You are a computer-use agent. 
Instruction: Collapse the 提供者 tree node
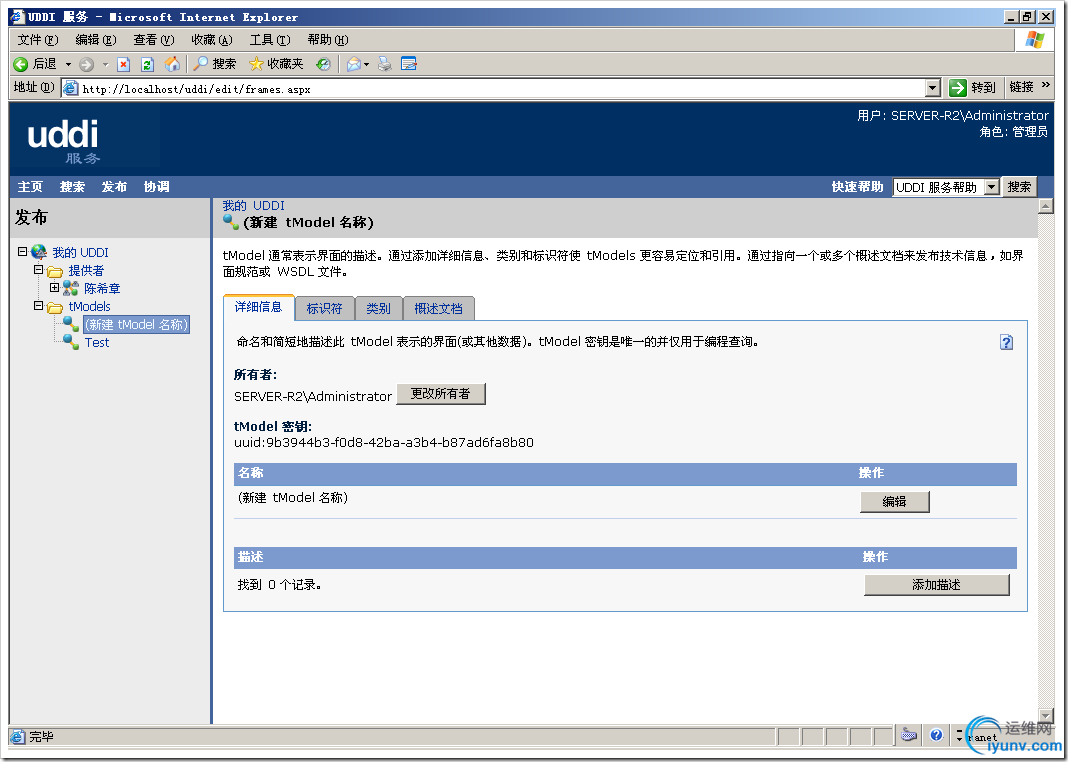click(38, 270)
